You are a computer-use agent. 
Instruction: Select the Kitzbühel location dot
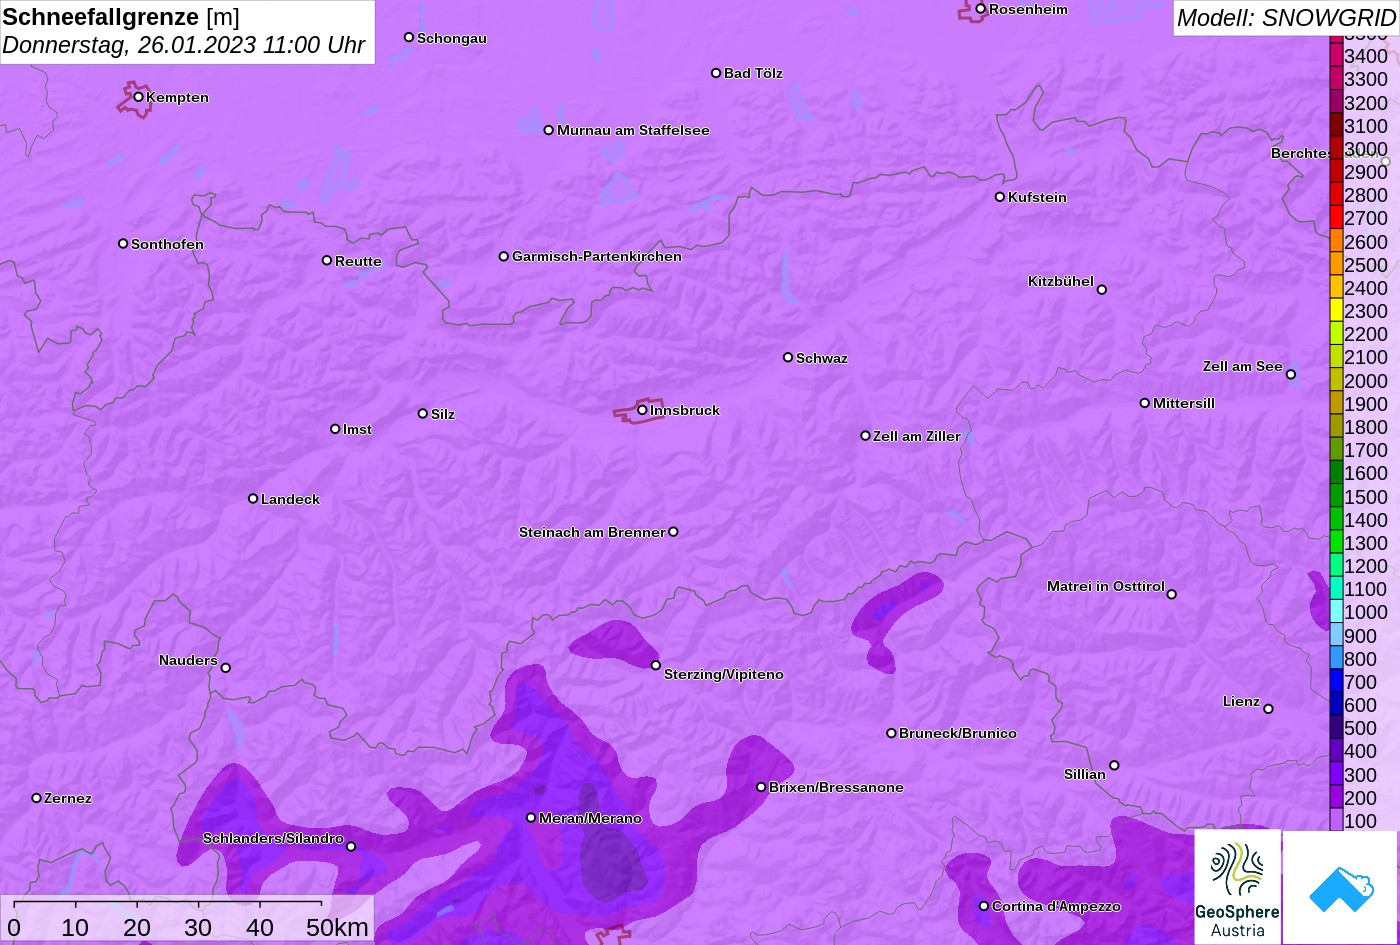[1102, 290]
